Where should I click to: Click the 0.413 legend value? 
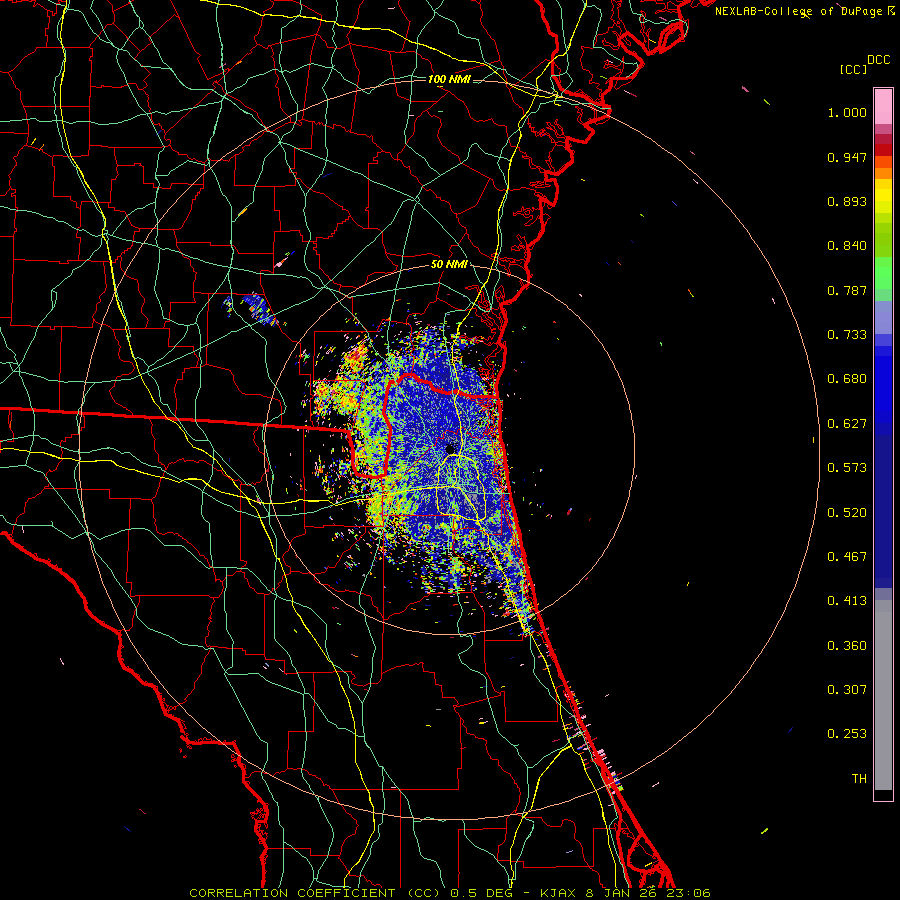click(x=847, y=601)
